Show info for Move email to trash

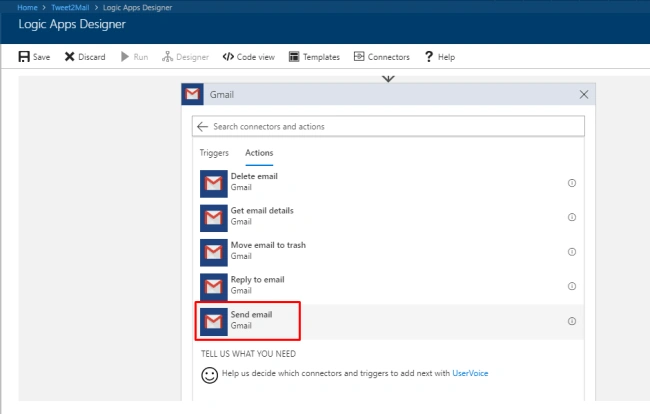pyautogui.click(x=572, y=252)
